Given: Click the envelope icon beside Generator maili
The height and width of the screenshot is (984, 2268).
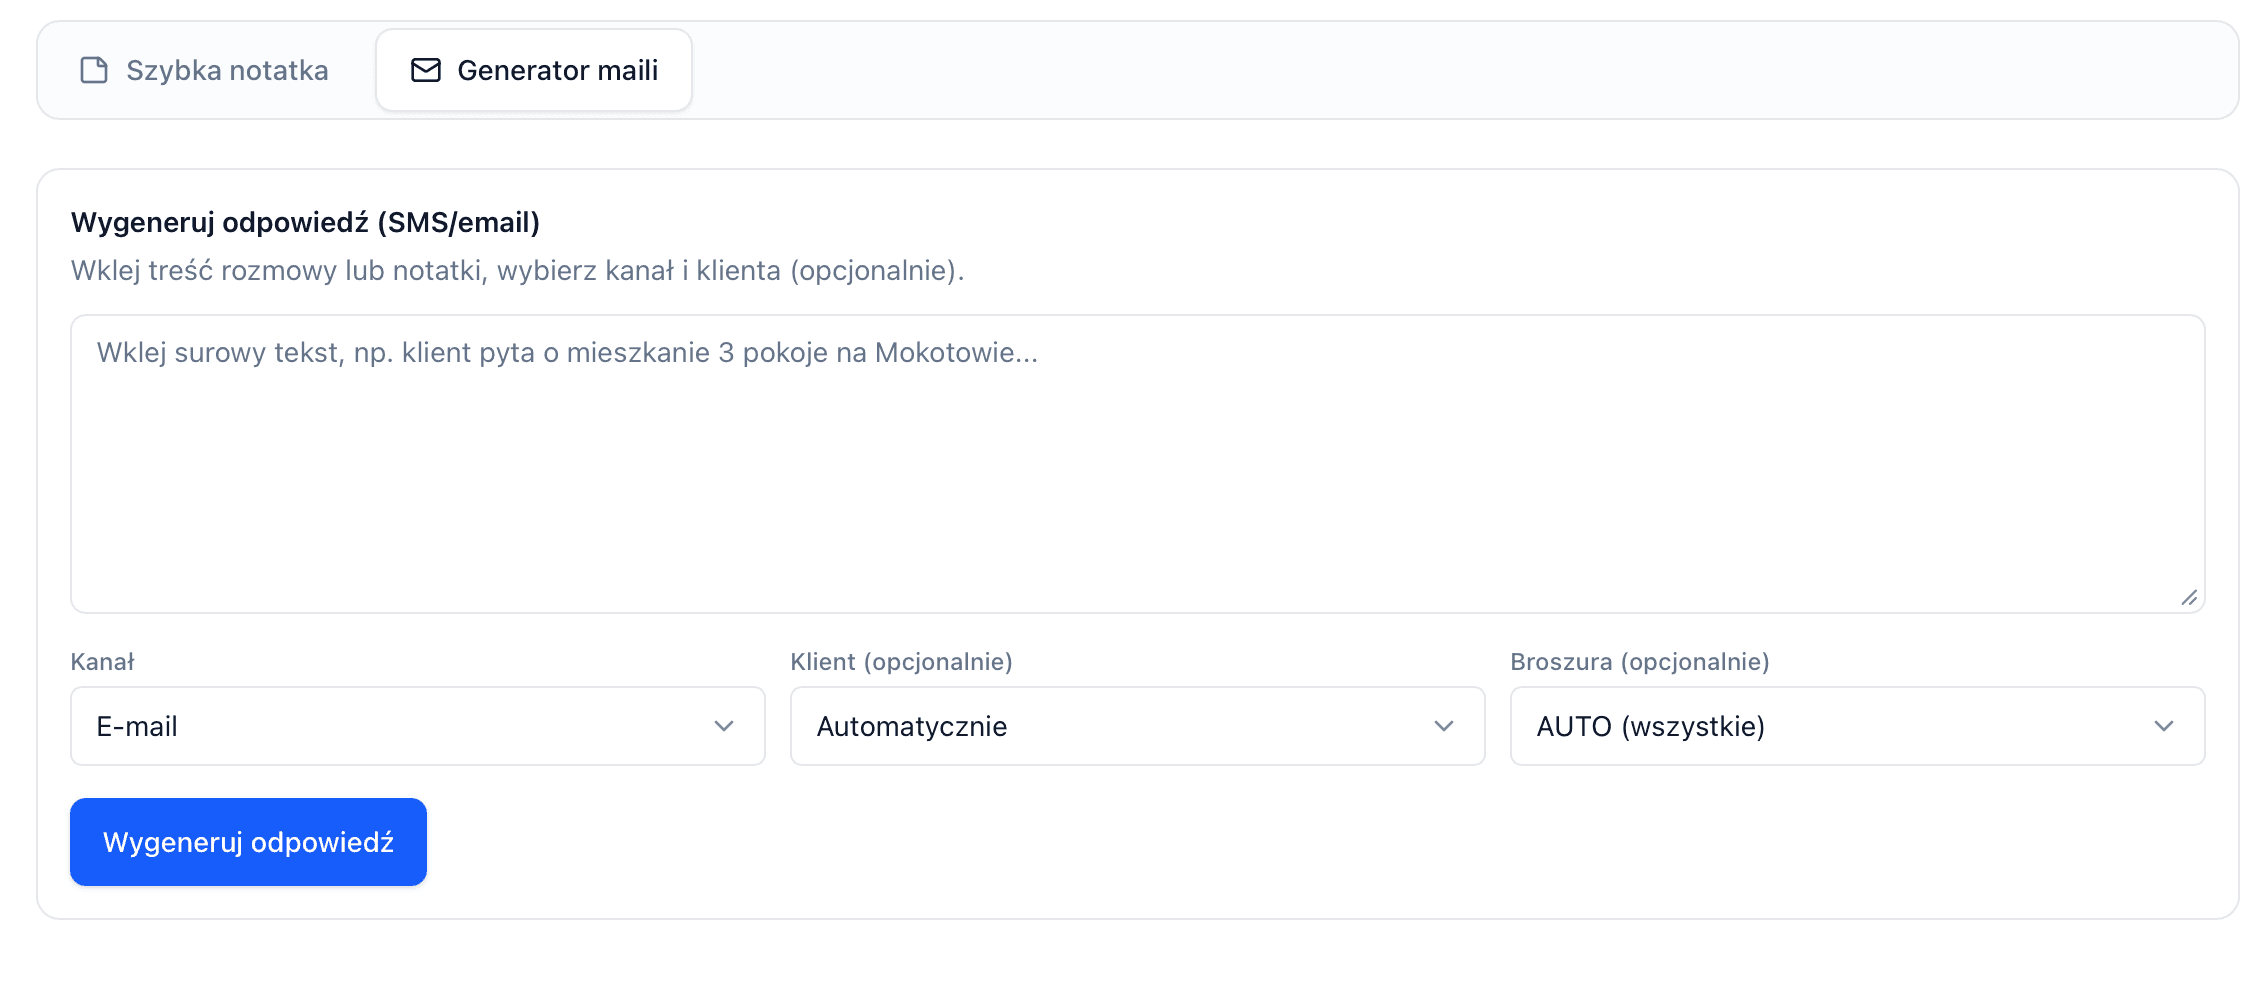Looking at the screenshot, I should (425, 70).
